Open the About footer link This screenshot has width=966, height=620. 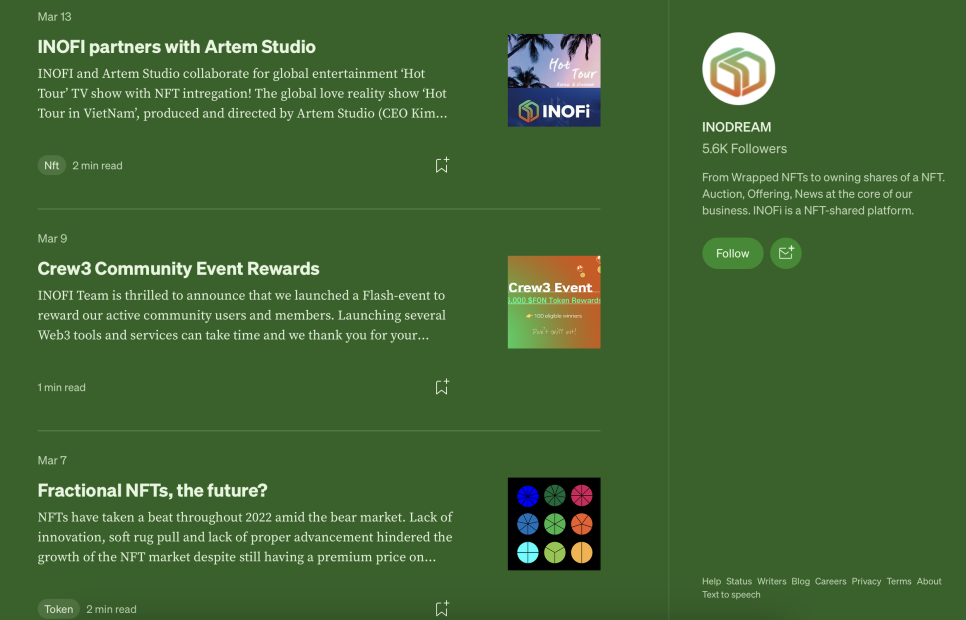pos(929,581)
